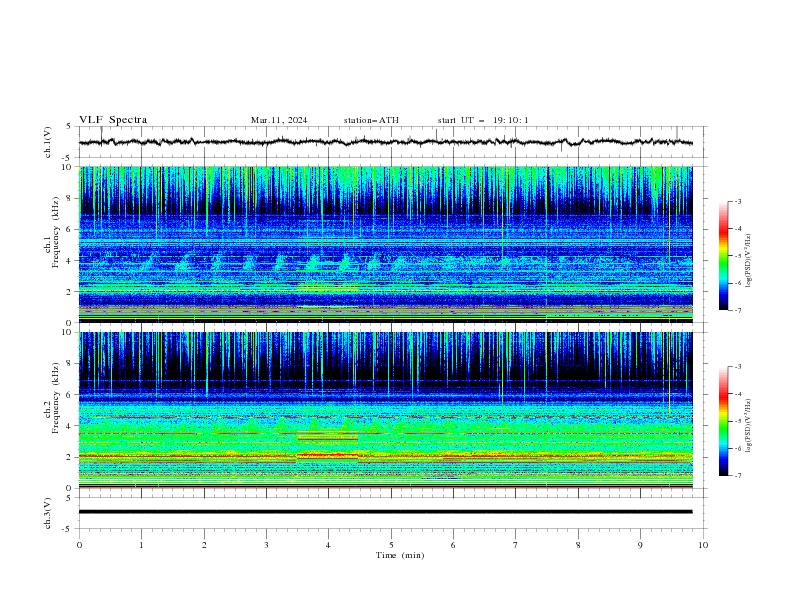This screenshot has height=612, width=792.
Task: Click the ch.1 voltage waveform trace
Action: (385, 142)
